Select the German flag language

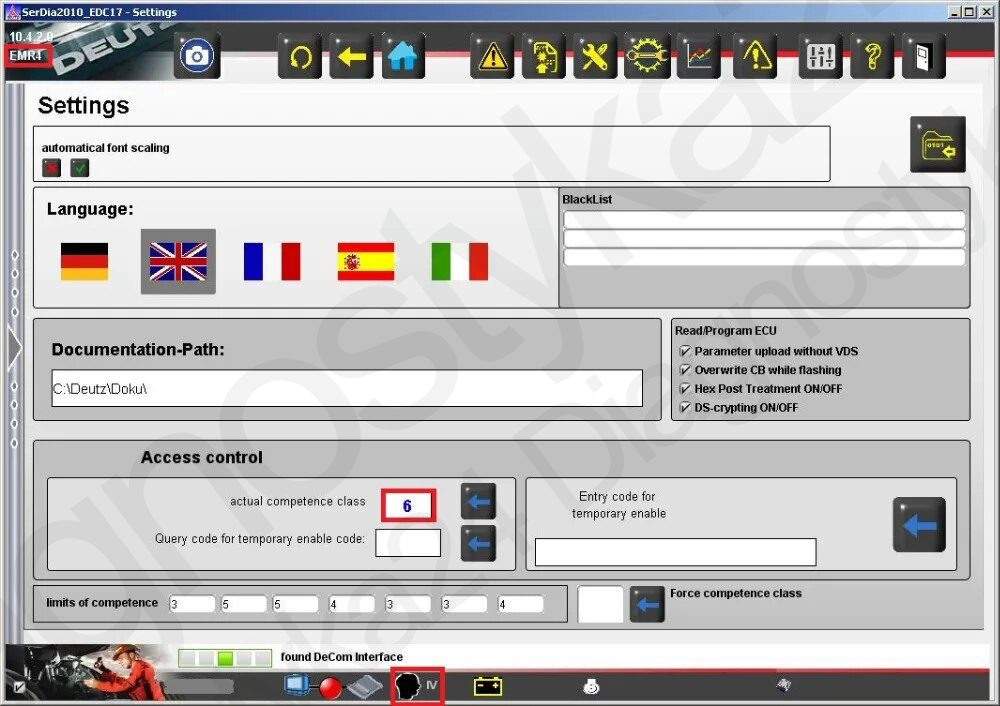[84, 262]
